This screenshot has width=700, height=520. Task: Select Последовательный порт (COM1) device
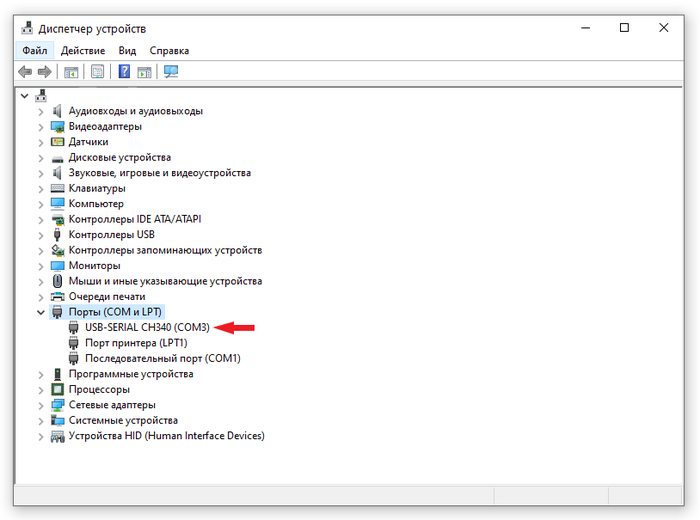(163, 358)
